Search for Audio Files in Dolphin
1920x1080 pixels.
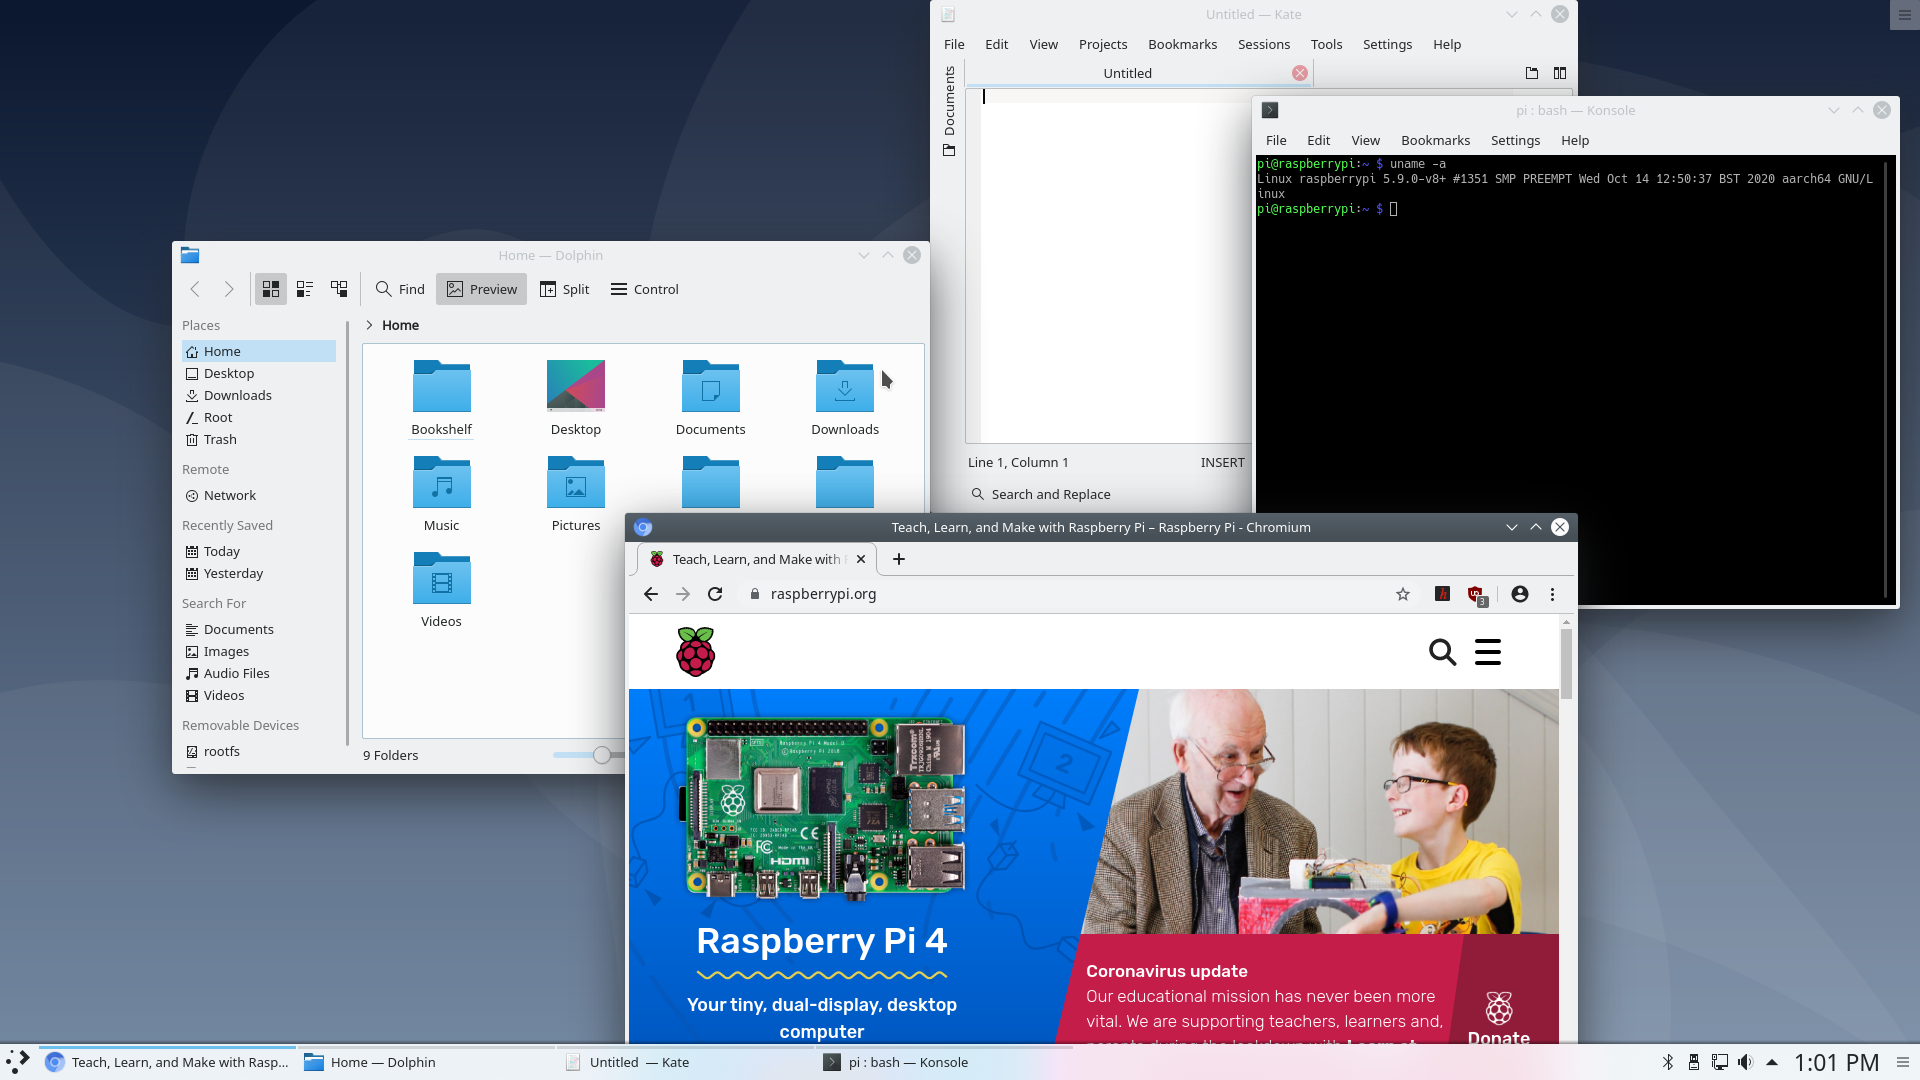pyautogui.click(x=258, y=673)
